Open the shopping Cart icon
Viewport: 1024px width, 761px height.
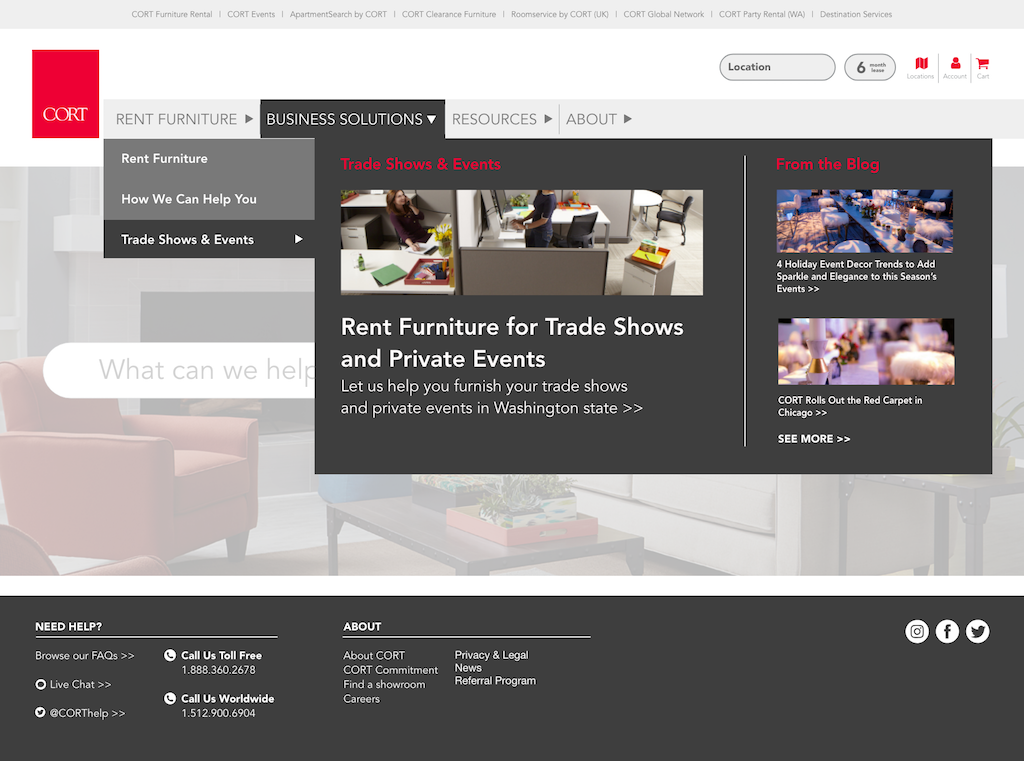984,66
